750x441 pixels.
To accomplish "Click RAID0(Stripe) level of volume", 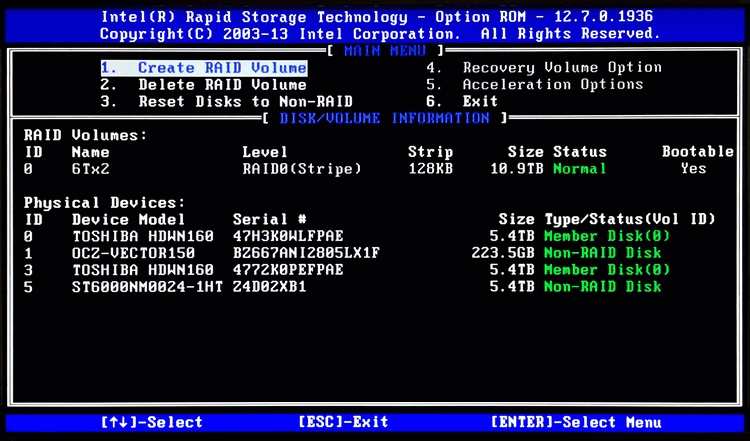I will (302, 169).
